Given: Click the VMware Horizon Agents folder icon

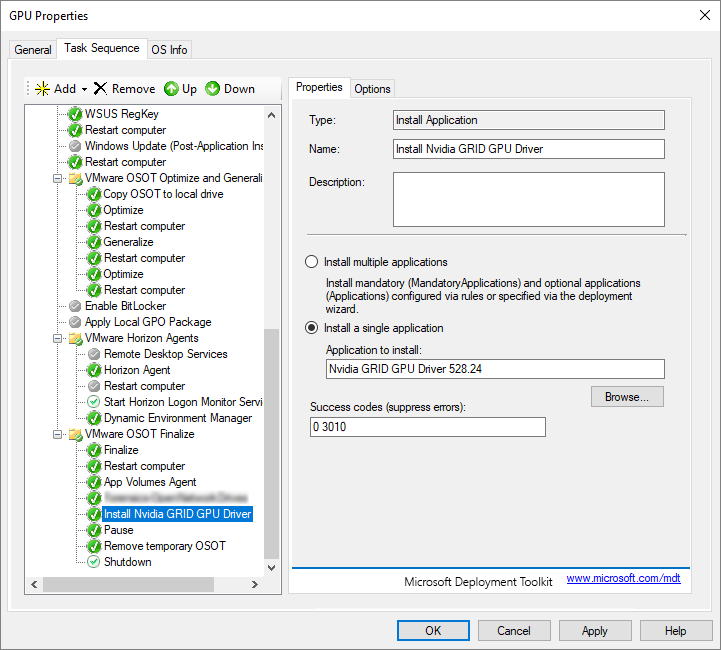Looking at the screenshot, I should click(75, 338).
